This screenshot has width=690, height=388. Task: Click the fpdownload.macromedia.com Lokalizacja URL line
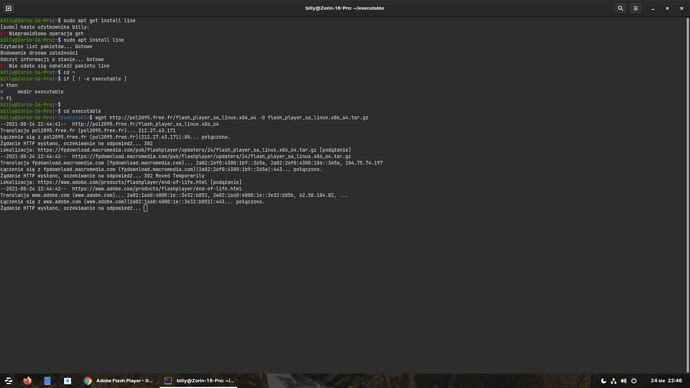[x=176, y=150]
